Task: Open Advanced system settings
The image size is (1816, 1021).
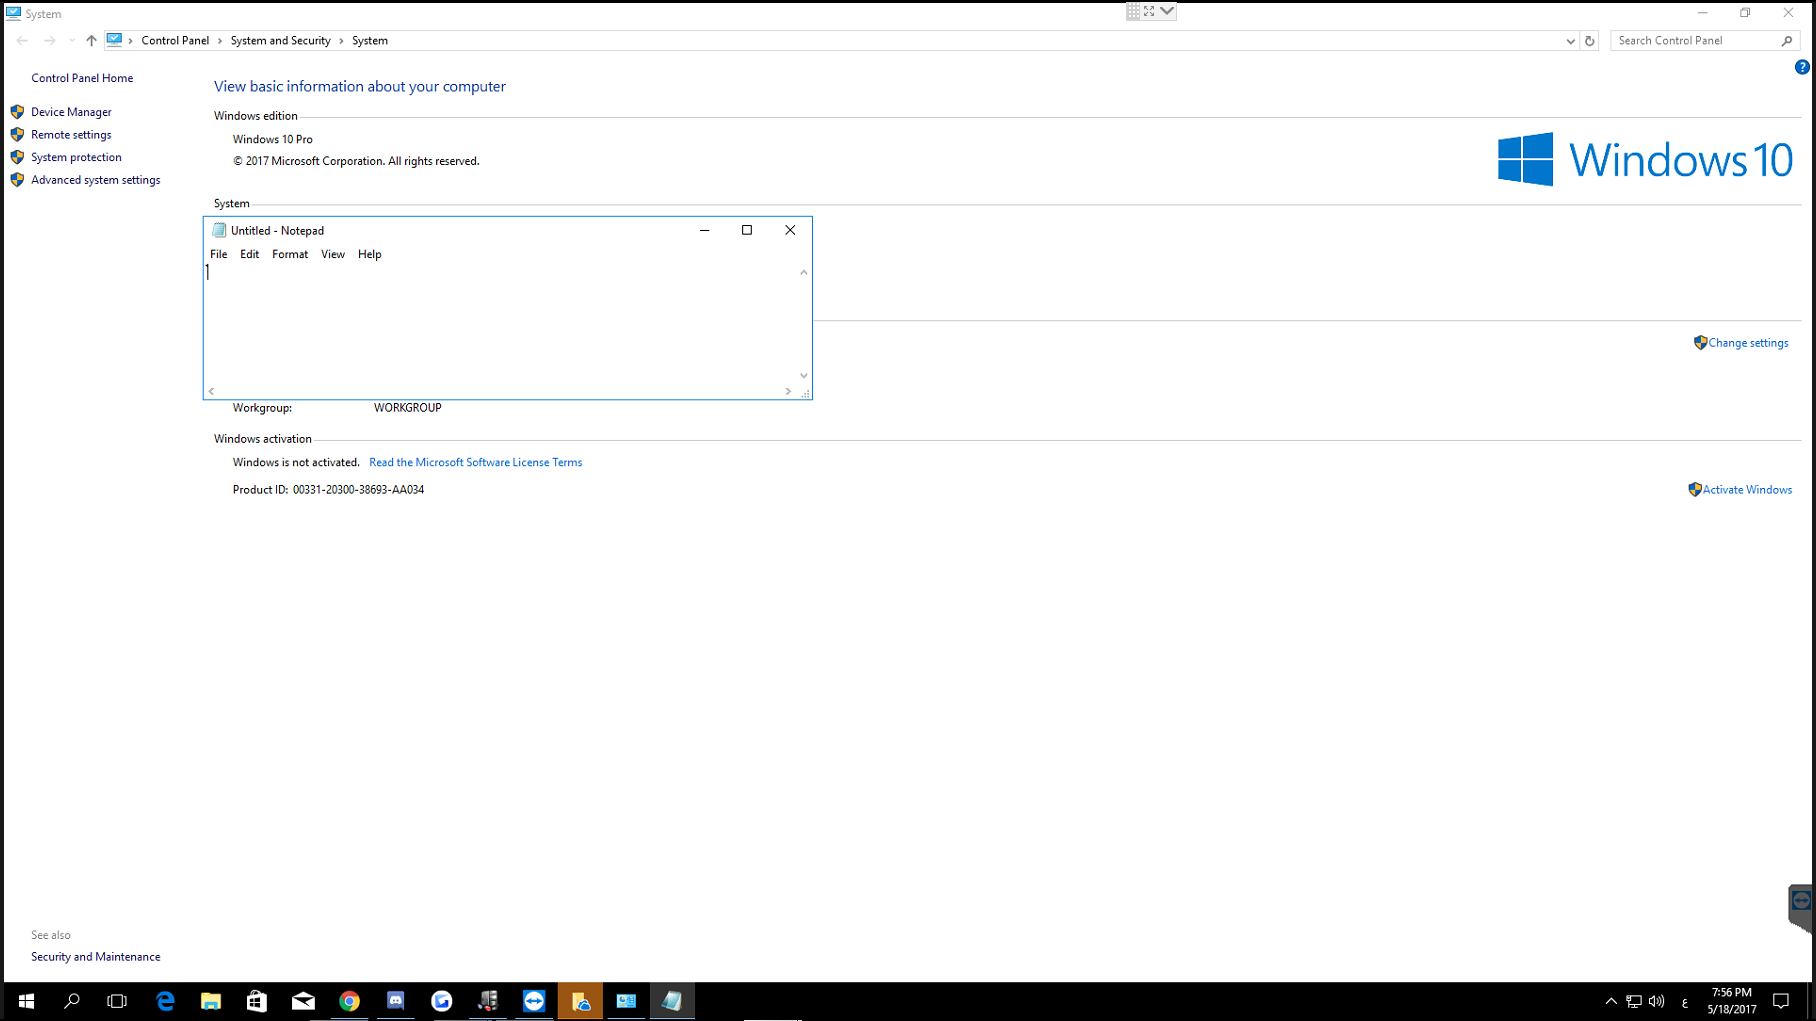Action: pos(95,180)
